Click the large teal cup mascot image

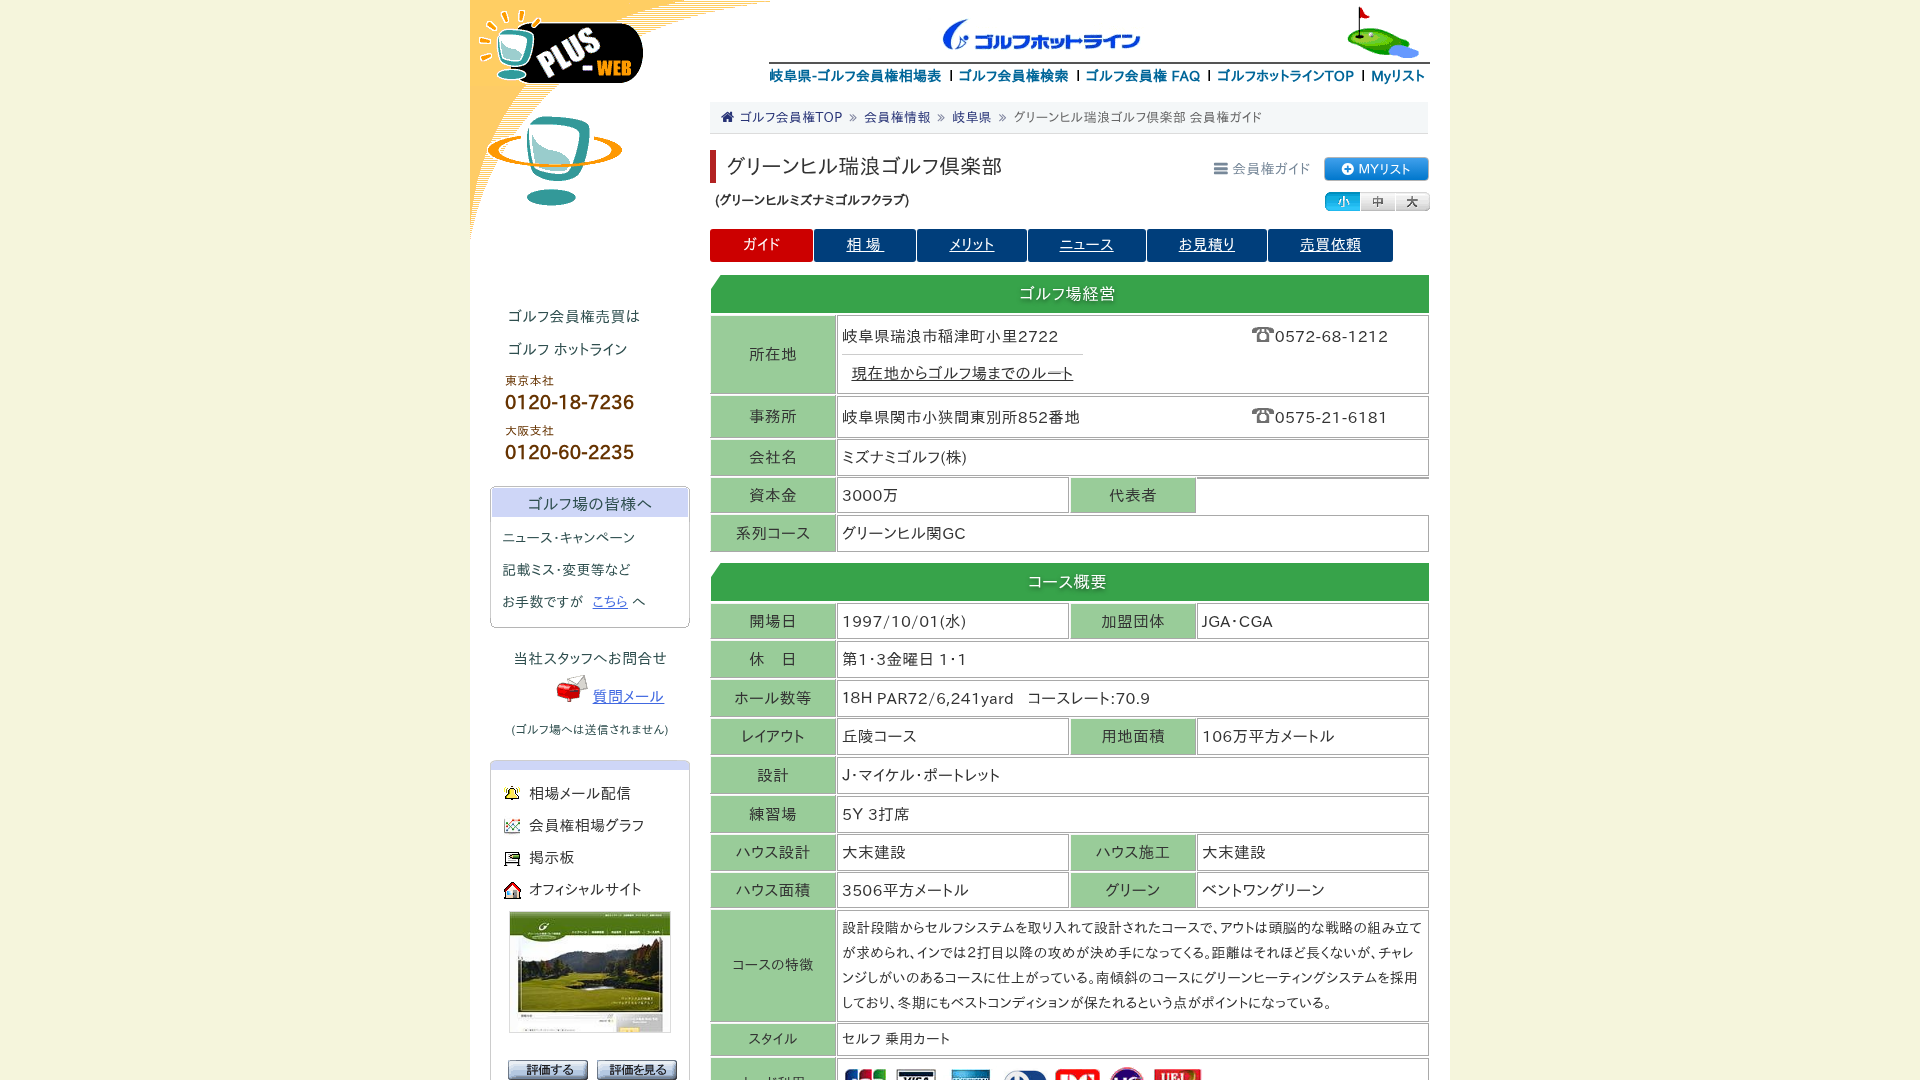[554, 160]
